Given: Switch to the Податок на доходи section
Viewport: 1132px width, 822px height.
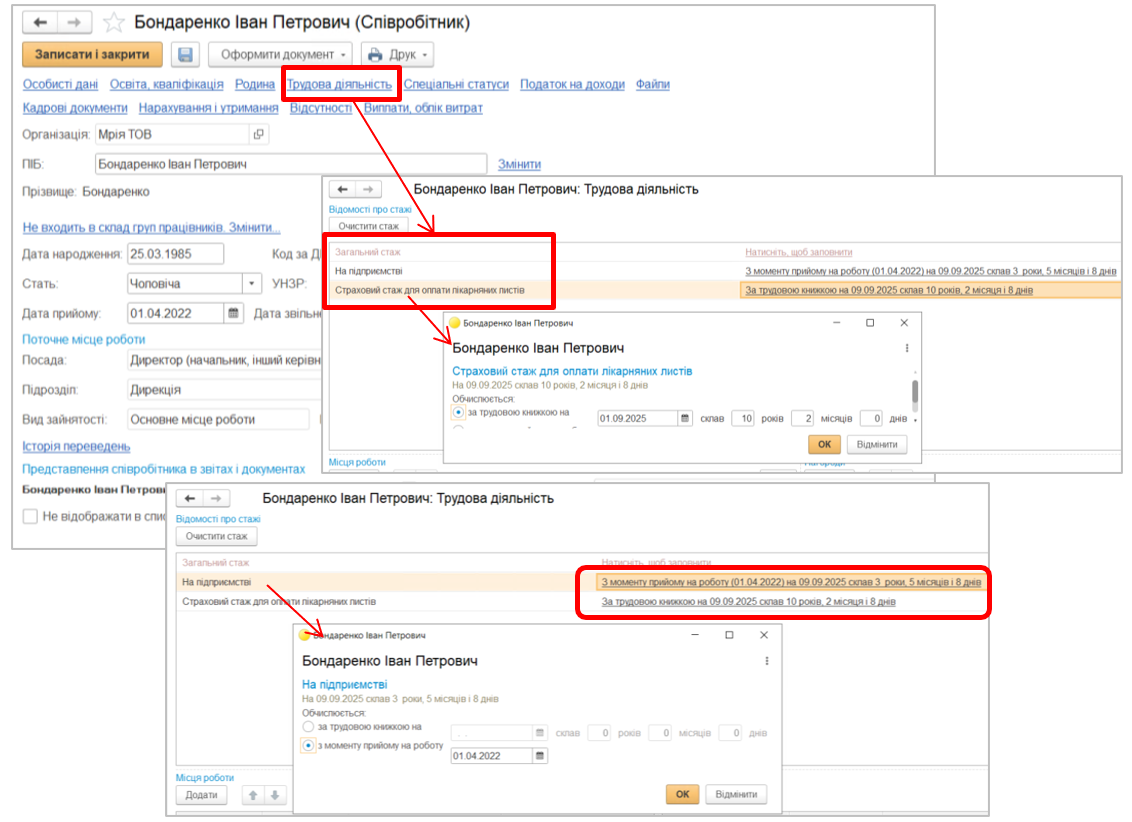Looking at the screenshot, I should point(572,84).
